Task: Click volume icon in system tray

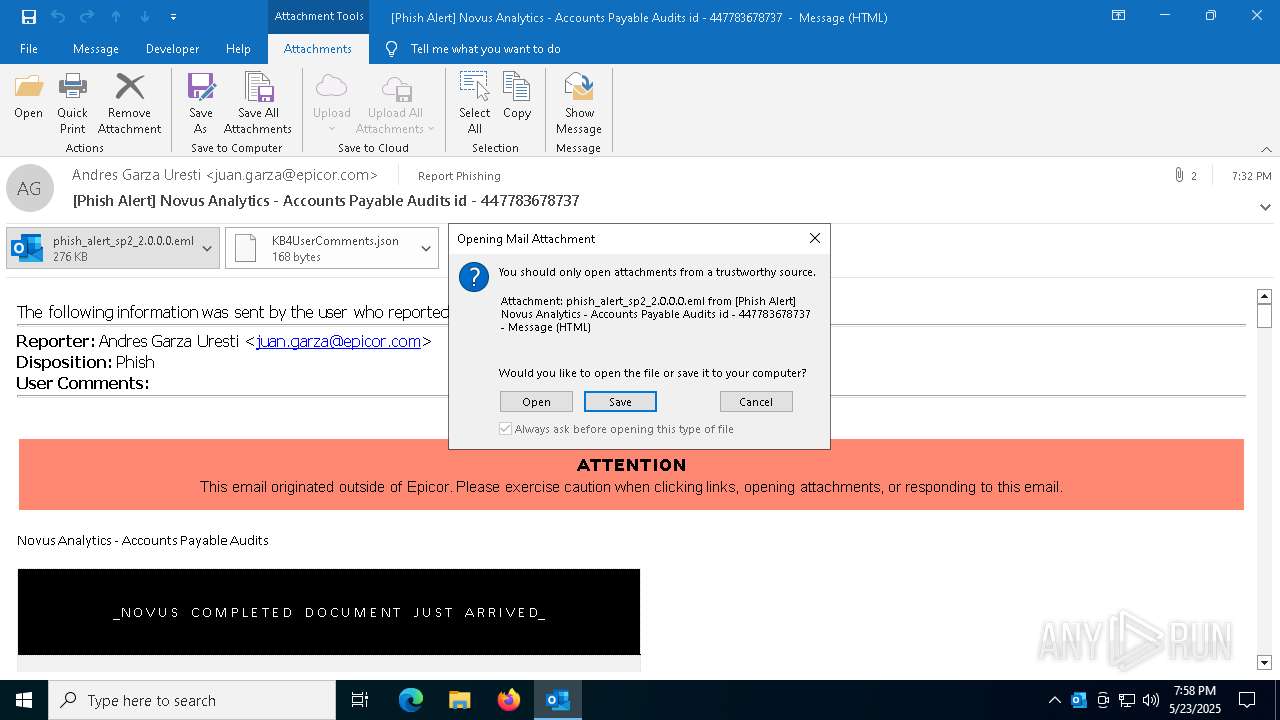Action: pyautogui.click(x=1151, y=700)
